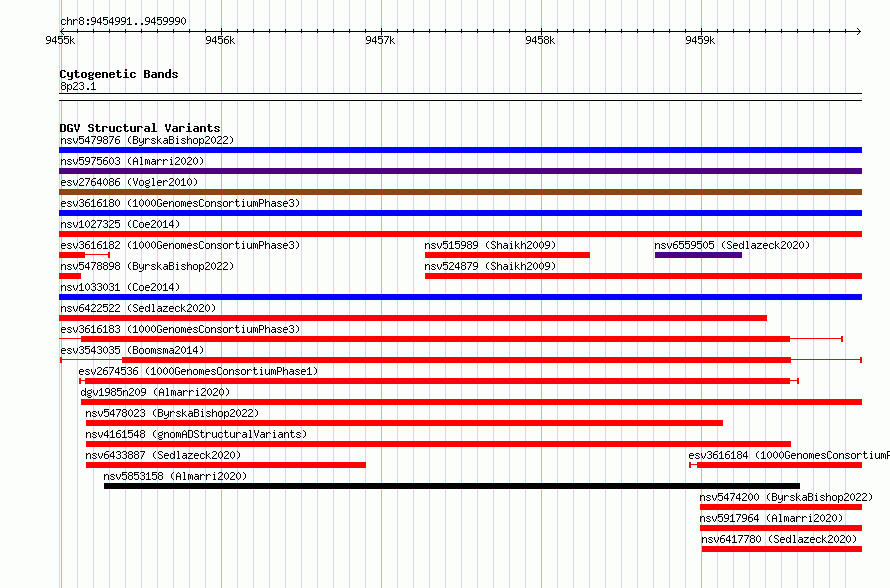
Task: Open the esv3616180 variant label
Action: pos(180,203)
